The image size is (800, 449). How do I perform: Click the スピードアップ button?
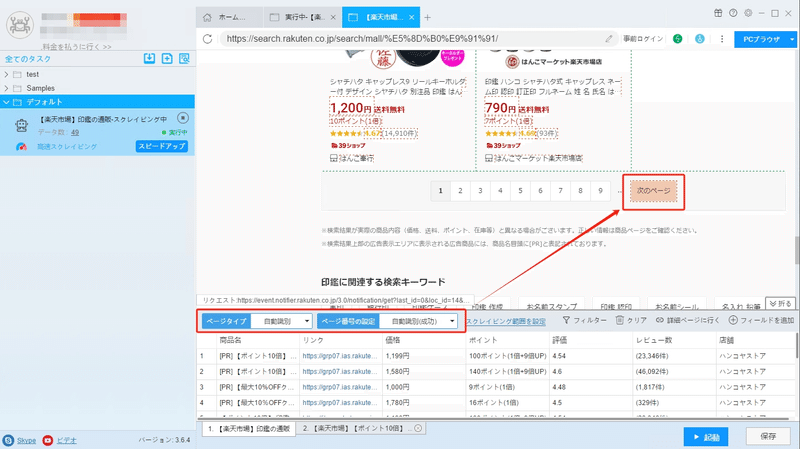point(162,146)
